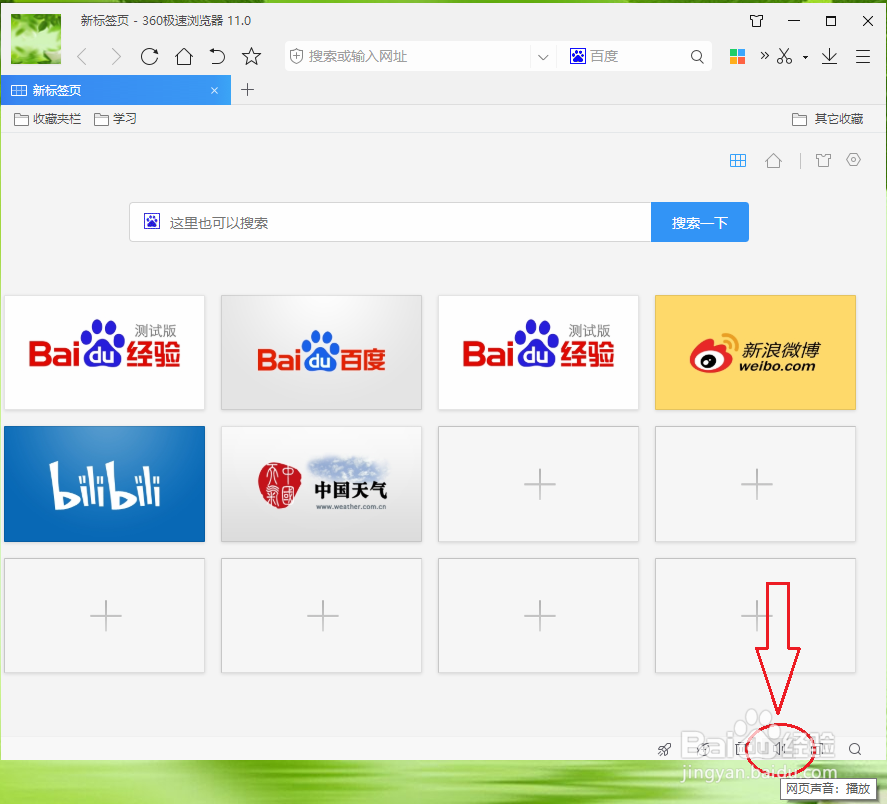Image resolution: width=887 pixels, height=804 pixels.
Task: Open the bilibili tile
Action: pos(105,484)
